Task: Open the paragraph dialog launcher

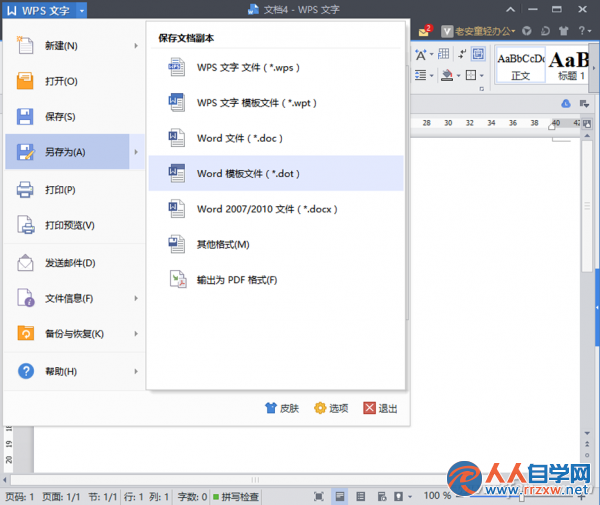Action: click(x=481, y=89)
